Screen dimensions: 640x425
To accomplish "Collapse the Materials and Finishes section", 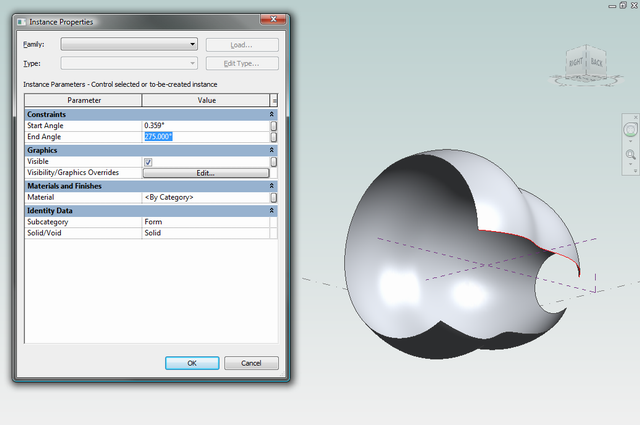I will (x=271, y=186).
